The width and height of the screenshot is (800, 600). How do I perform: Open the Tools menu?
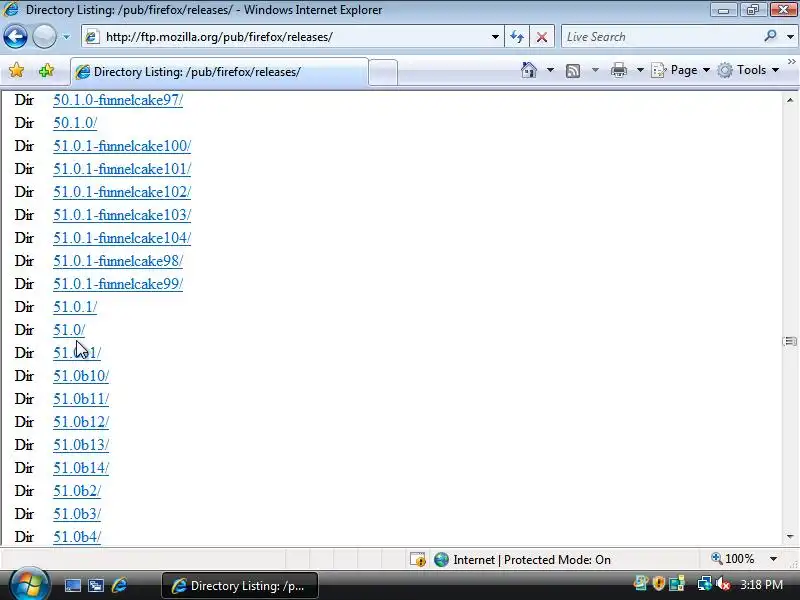click(x=748, y=70)
